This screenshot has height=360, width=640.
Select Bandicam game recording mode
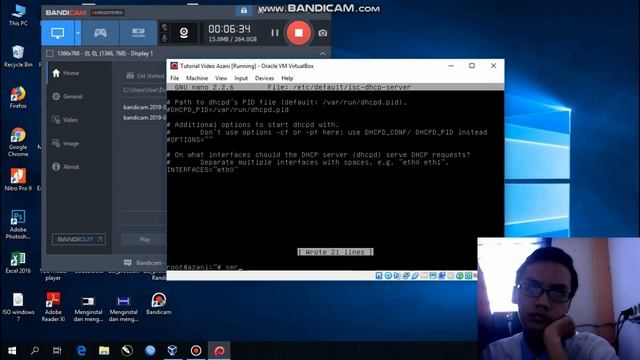100,33
